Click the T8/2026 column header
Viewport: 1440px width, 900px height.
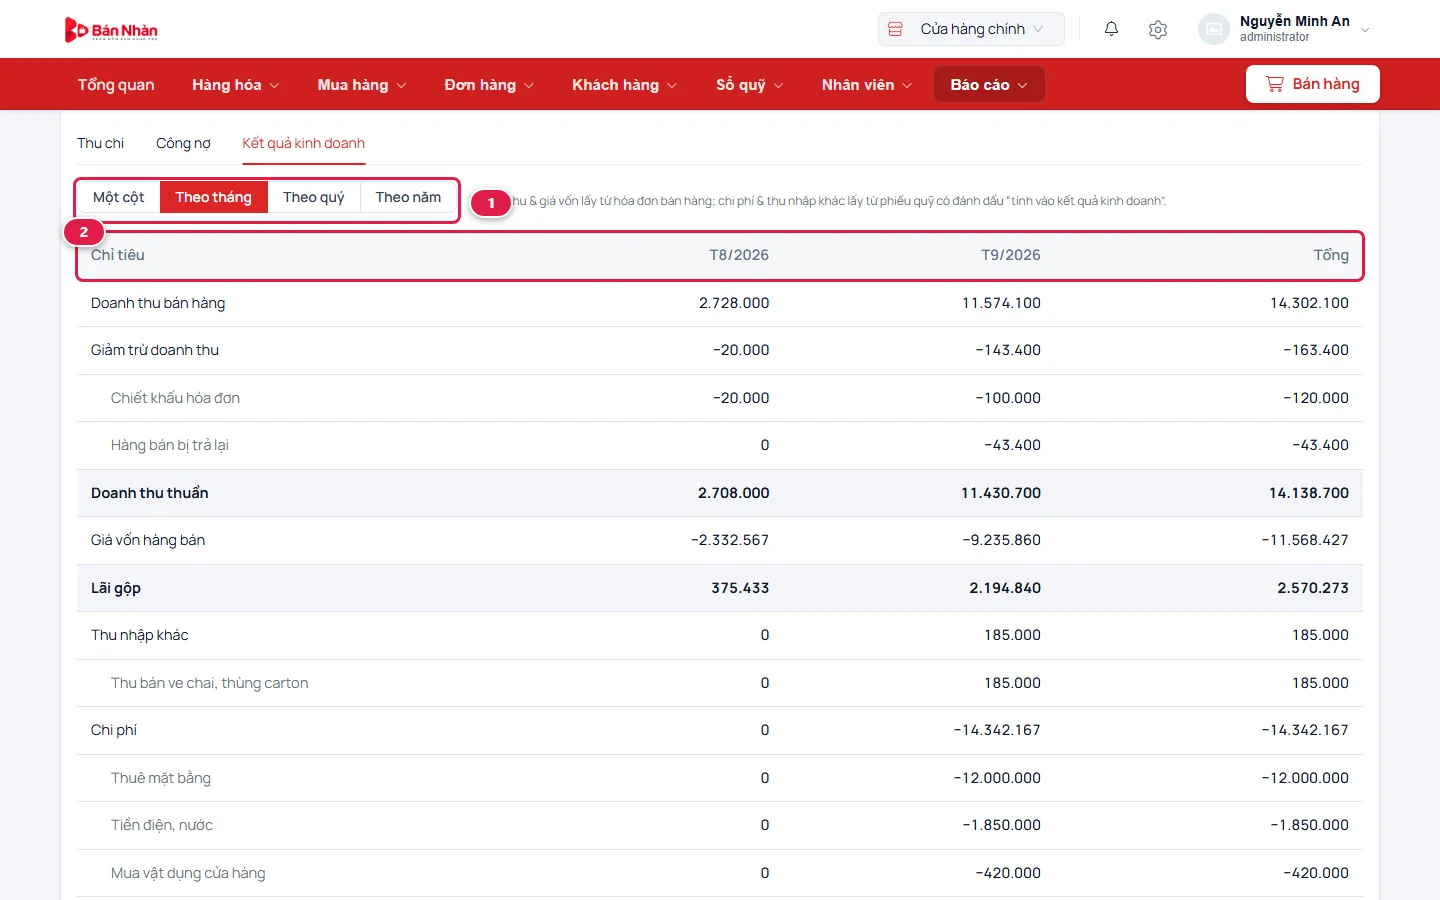point(739,255)
